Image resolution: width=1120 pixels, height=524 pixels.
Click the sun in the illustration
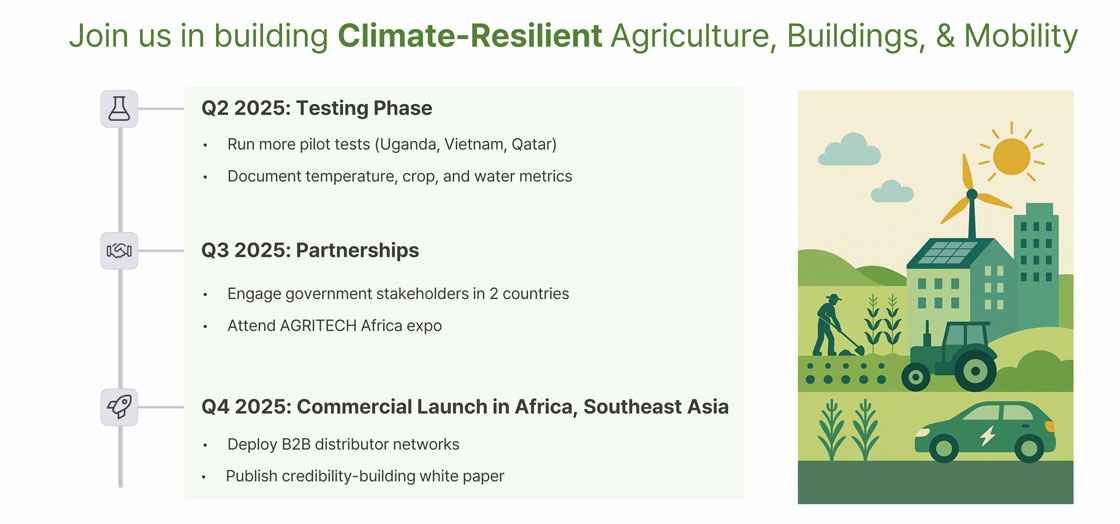(1011, 155)
